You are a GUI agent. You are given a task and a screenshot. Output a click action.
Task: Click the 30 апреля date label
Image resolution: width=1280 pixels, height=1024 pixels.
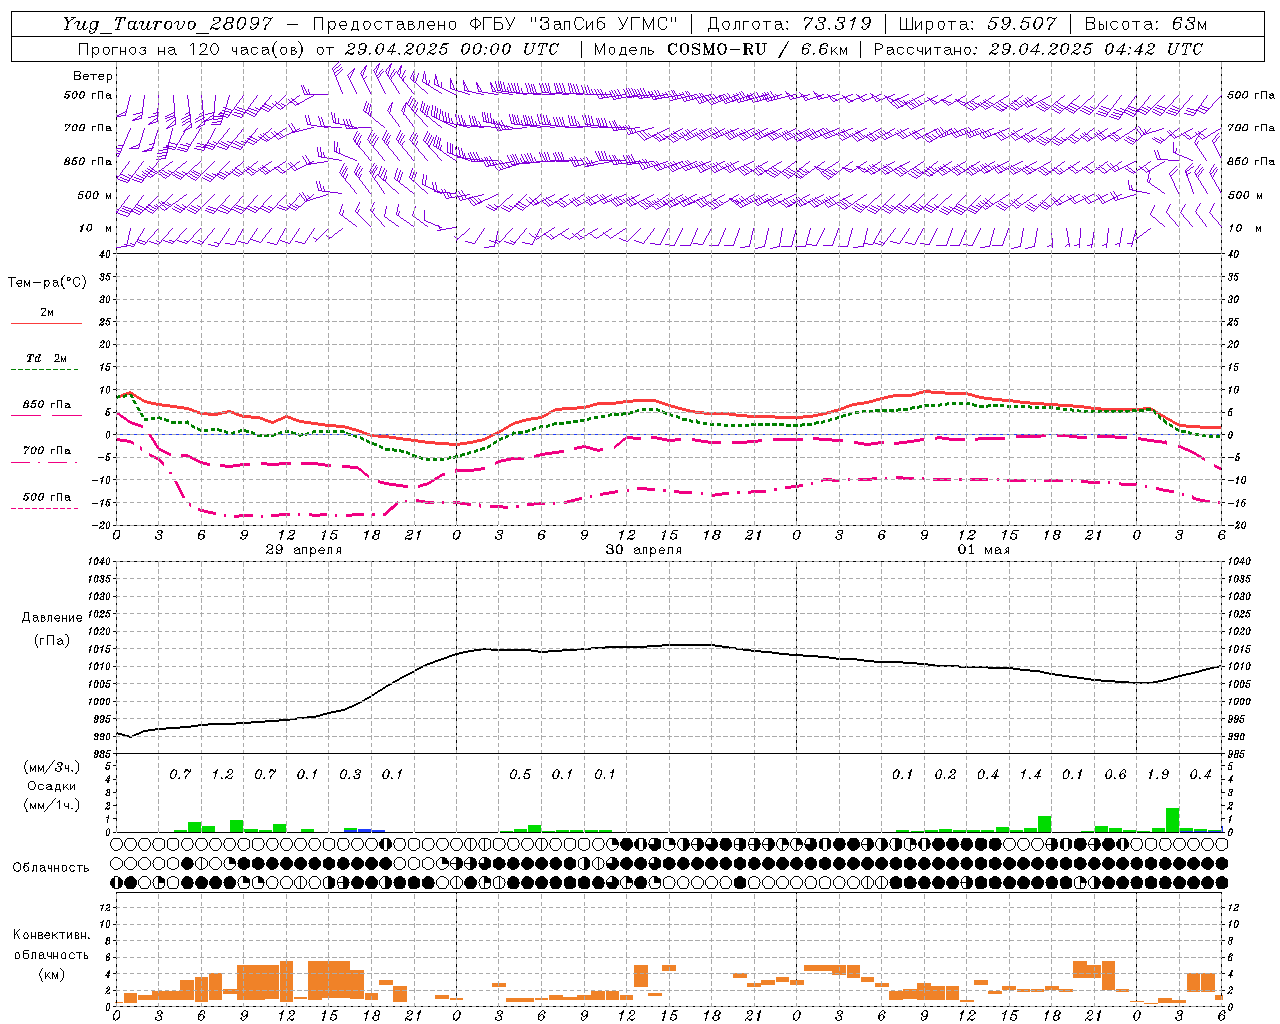[x=644, y=550]
